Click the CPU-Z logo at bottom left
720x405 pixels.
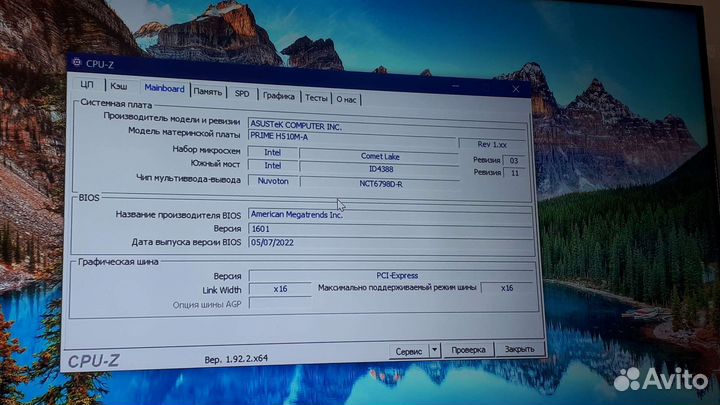pyautogui.click(x=94, y=361)
